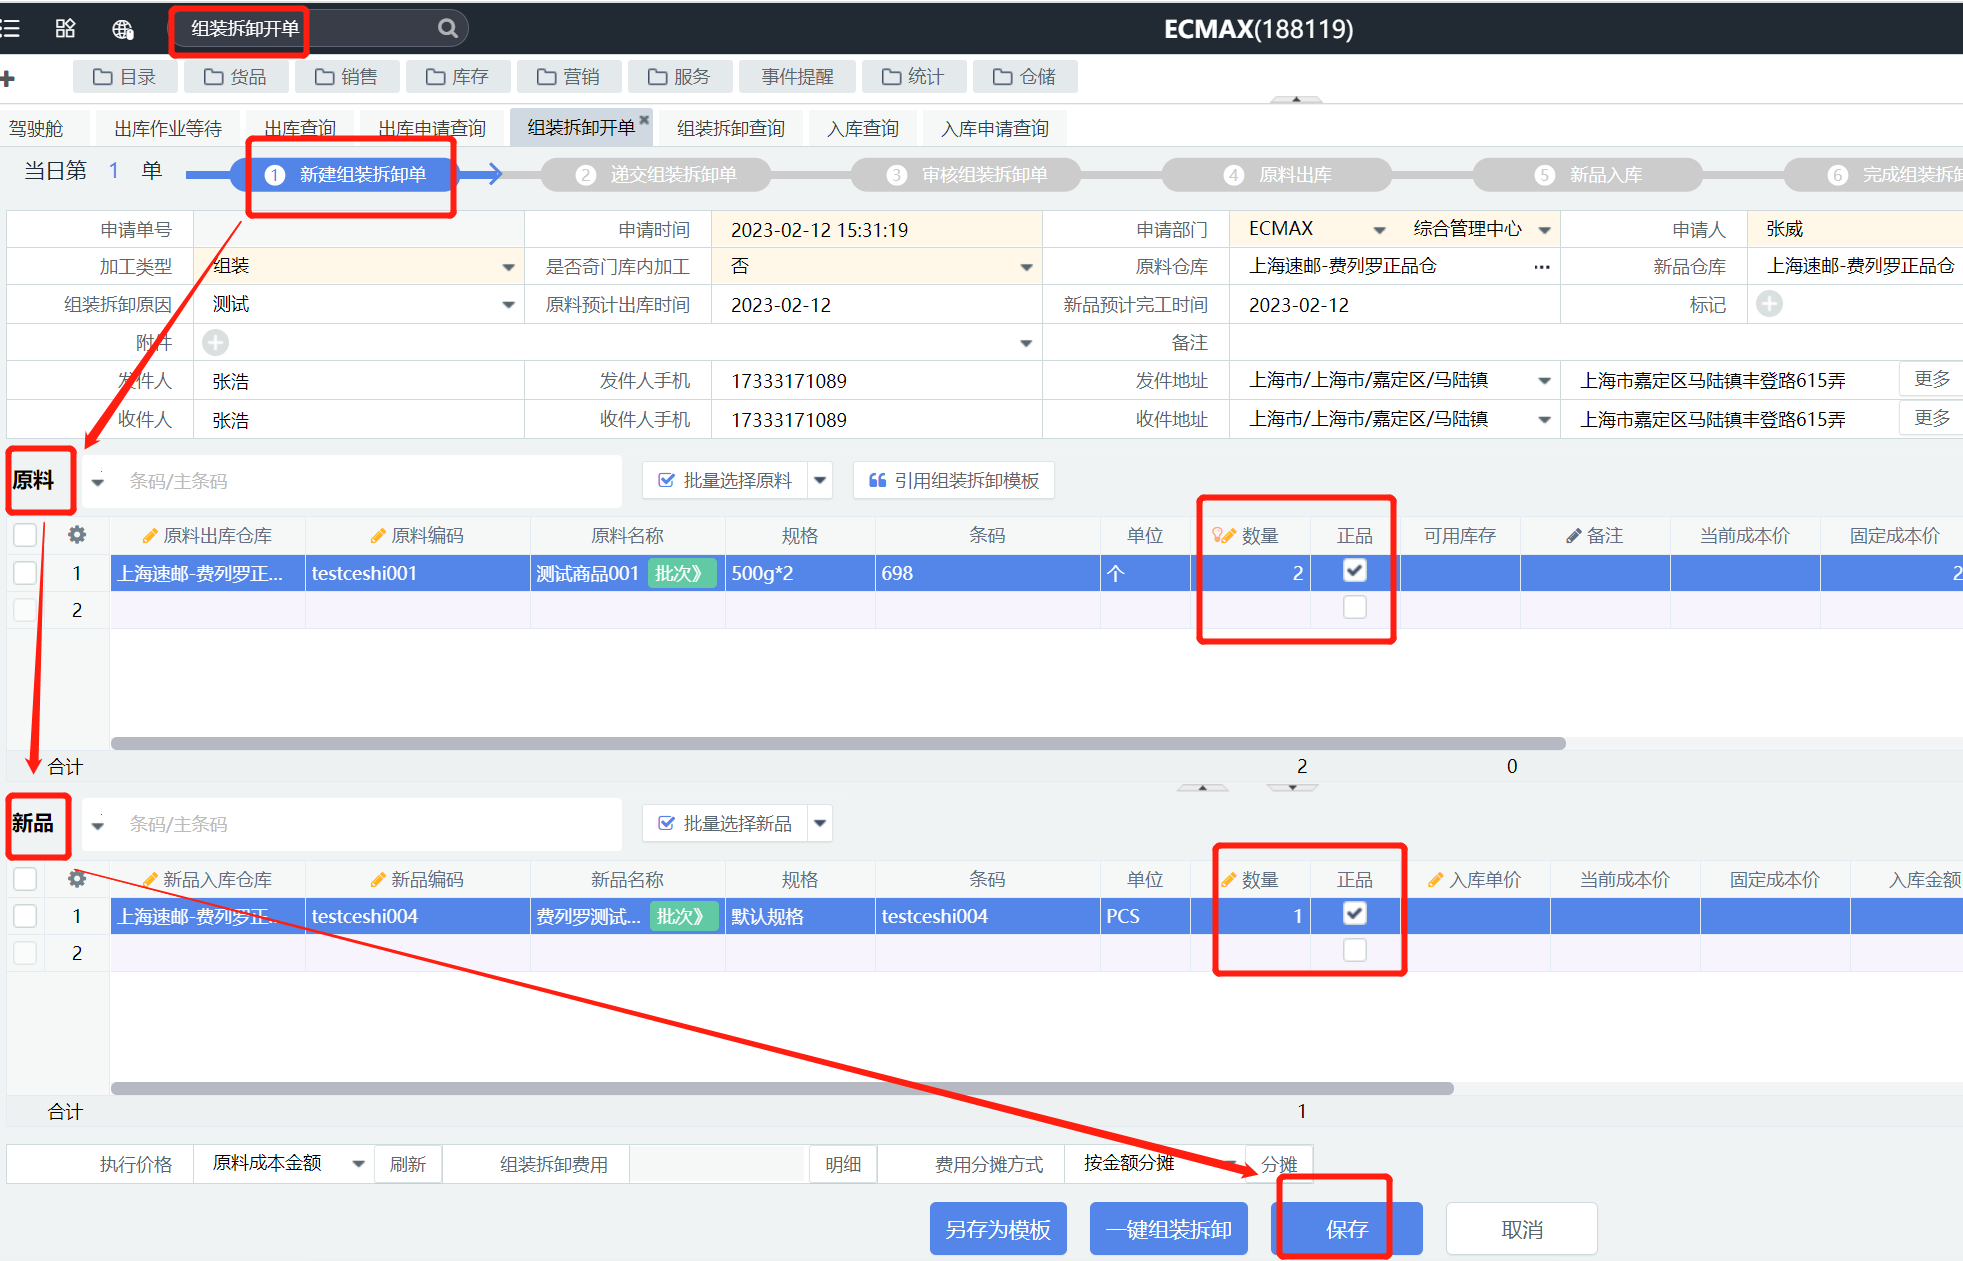Click the search magnifier icon
The width and height of the screenshot is (1963, 1261).
(x=448, y=28)
